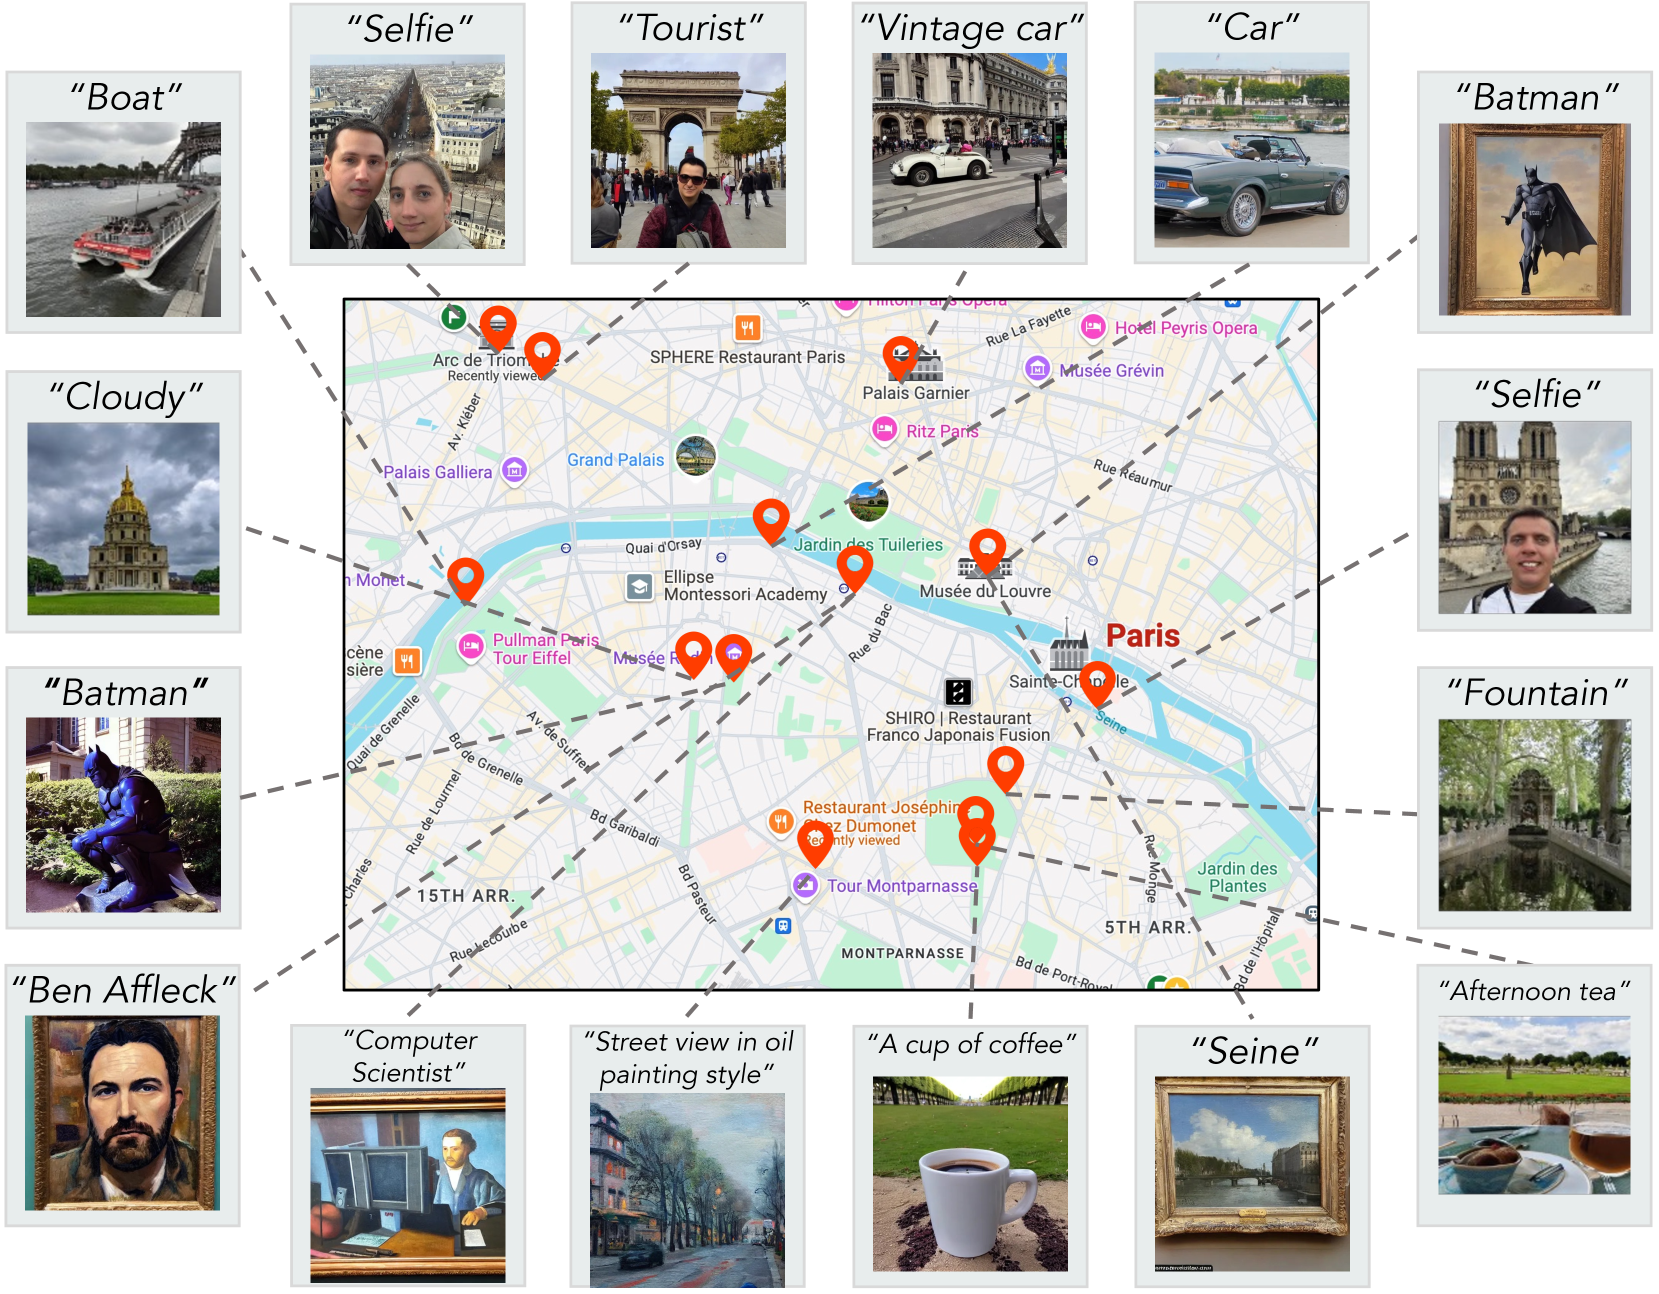
Task: Click the "Hotel Peyris Opera" map label
Action: [1186, 328]
